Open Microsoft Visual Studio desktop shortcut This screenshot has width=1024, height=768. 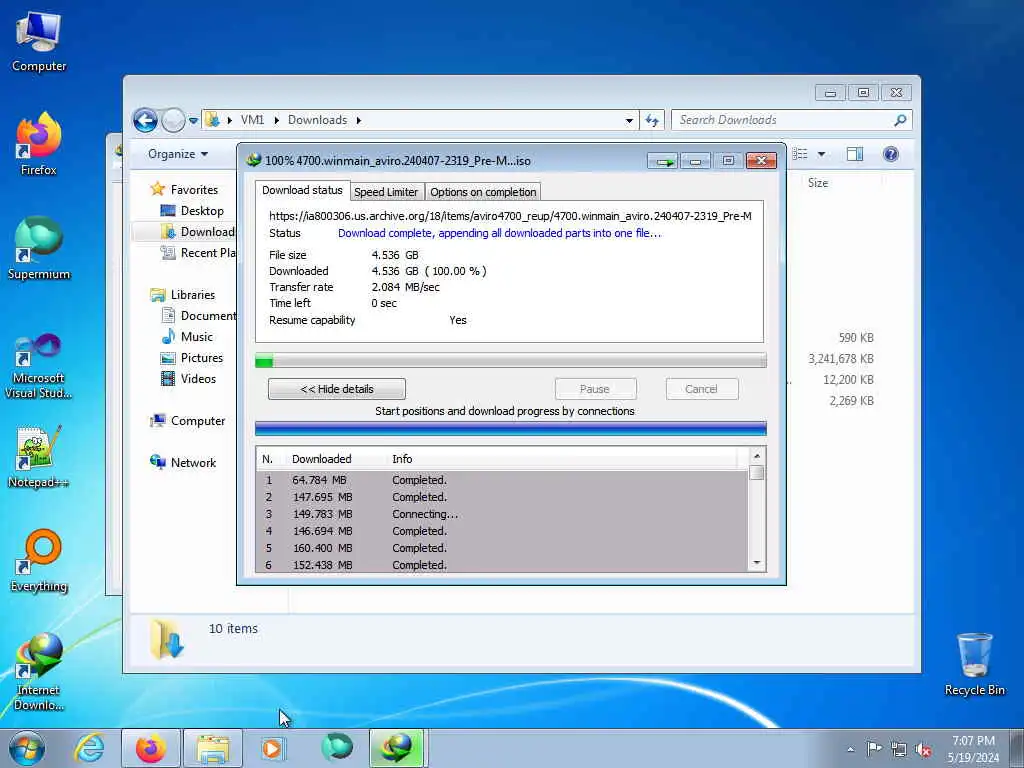tap(39, 366)
